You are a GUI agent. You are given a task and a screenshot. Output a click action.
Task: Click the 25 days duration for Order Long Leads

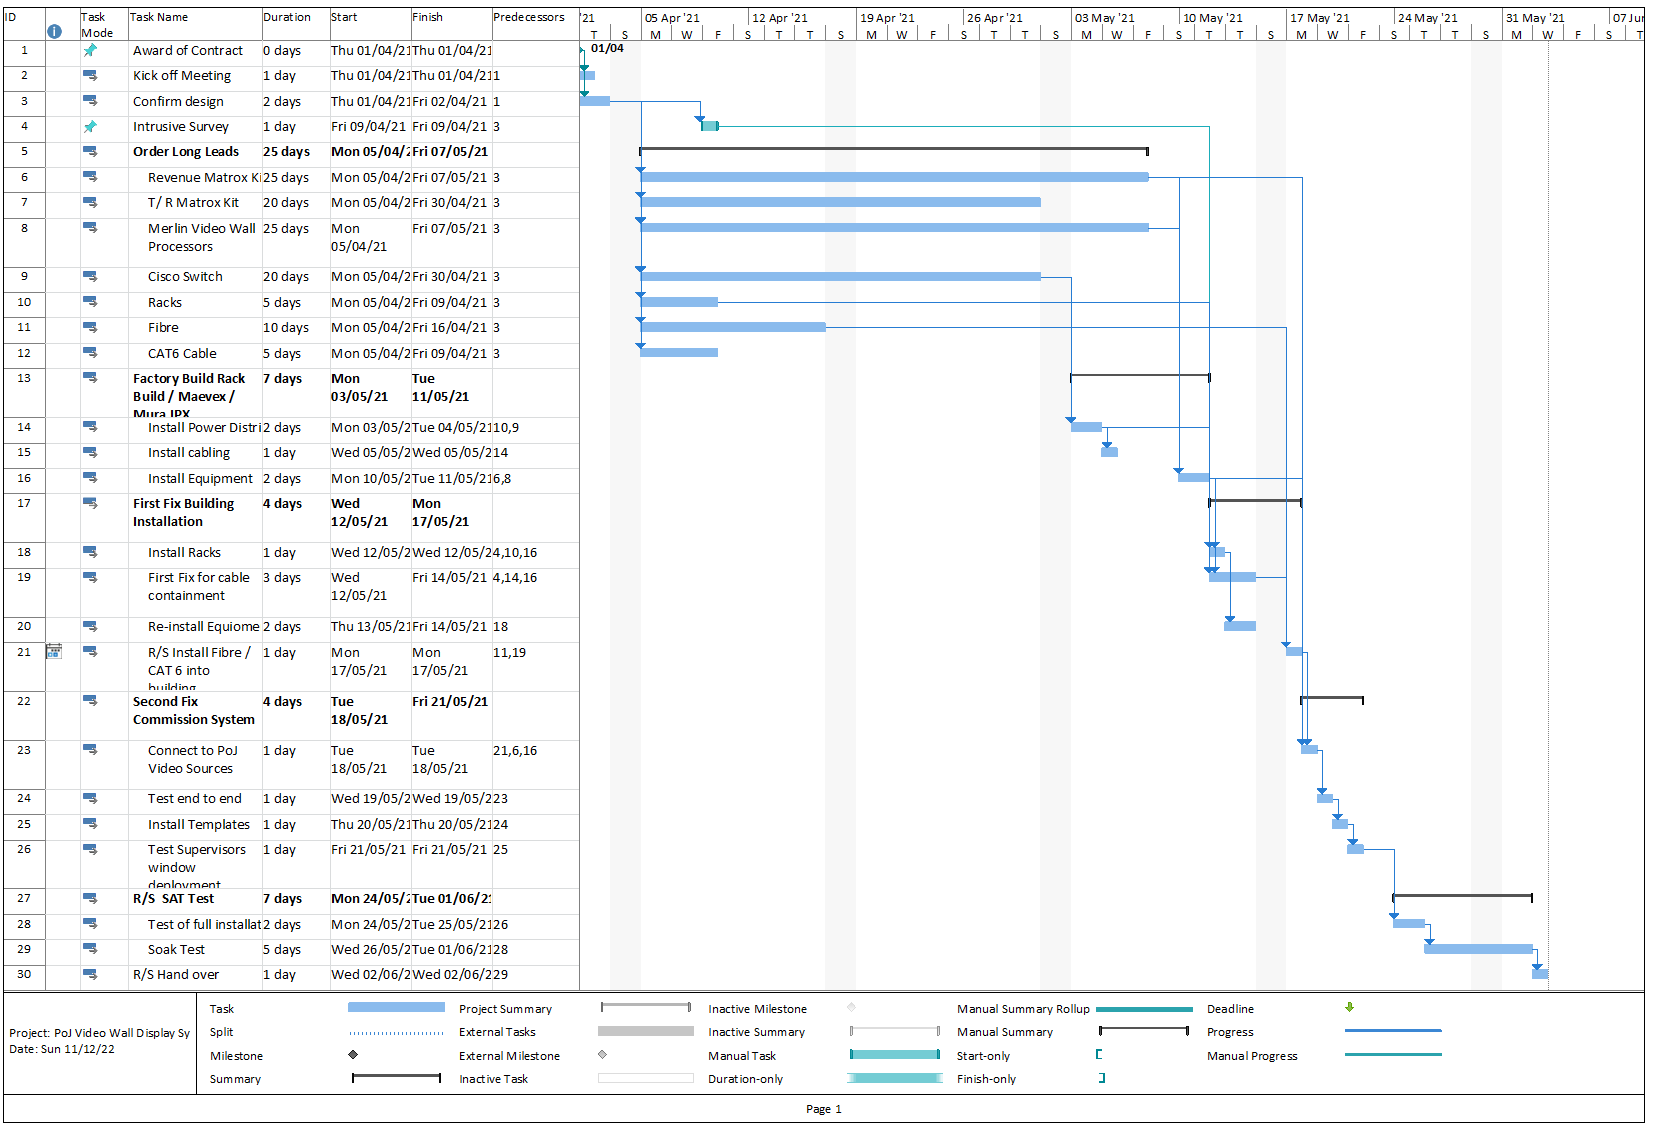pyautogui.click(x=286, y=152)
